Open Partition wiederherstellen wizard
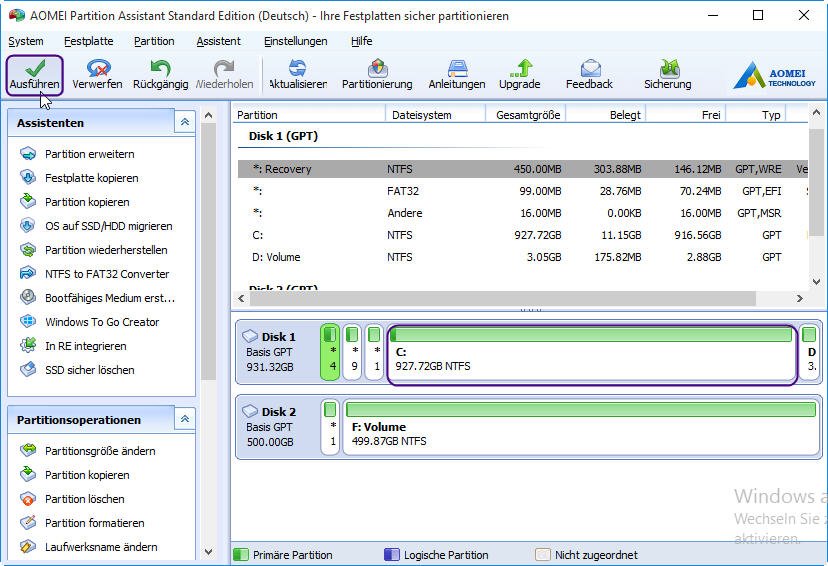Screen dimensions: 828x566 point(93,250)
